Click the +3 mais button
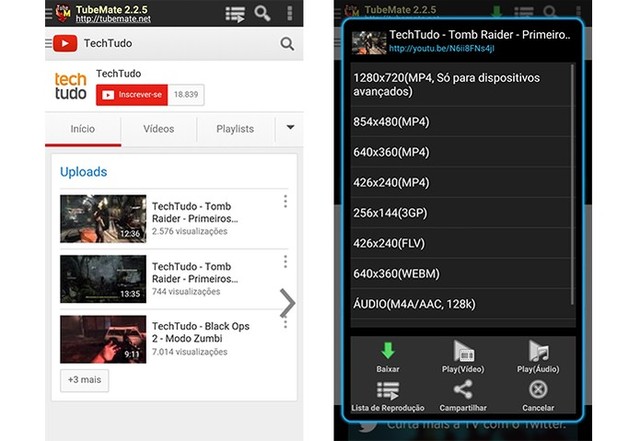The image size is (640, 441). pyautogui.click(x=84, y=380)
